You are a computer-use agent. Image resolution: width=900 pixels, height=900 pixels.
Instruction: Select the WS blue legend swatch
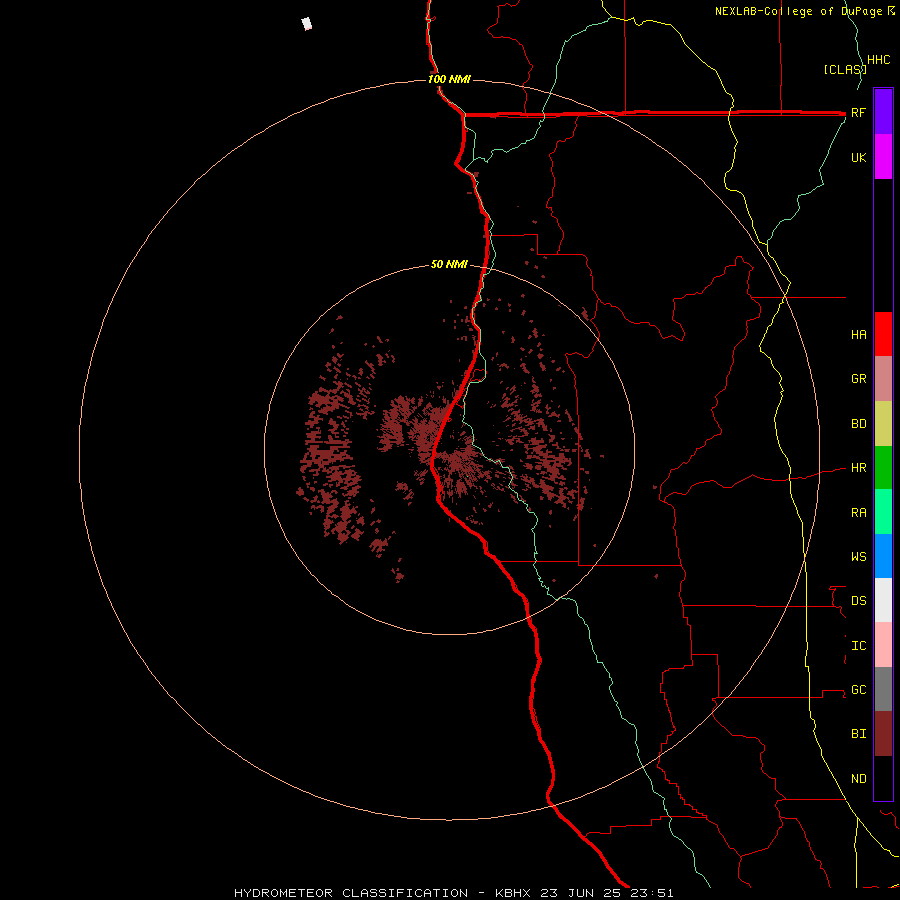[x=883, y=556]
